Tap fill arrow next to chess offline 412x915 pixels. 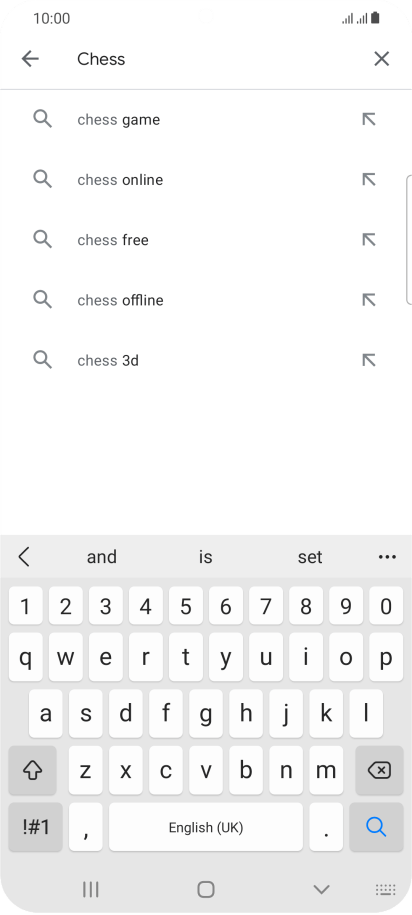(368, 299)
